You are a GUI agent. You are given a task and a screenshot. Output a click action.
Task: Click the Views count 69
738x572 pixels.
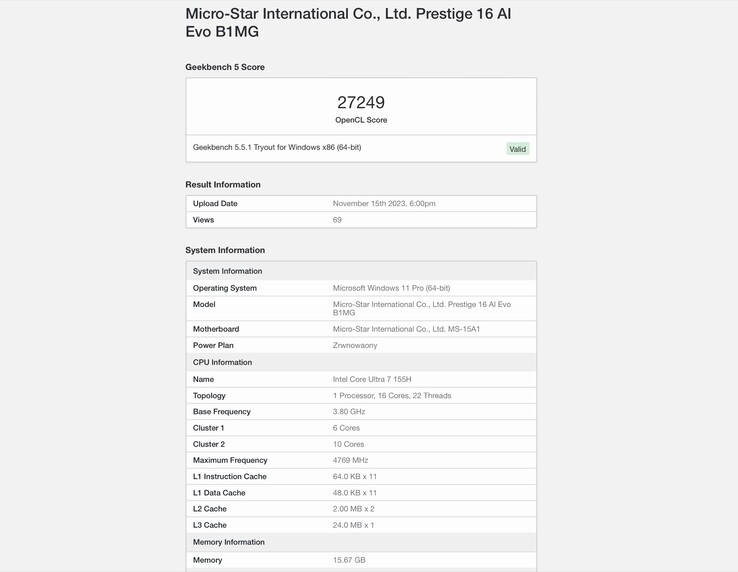[x=337, y=220]
